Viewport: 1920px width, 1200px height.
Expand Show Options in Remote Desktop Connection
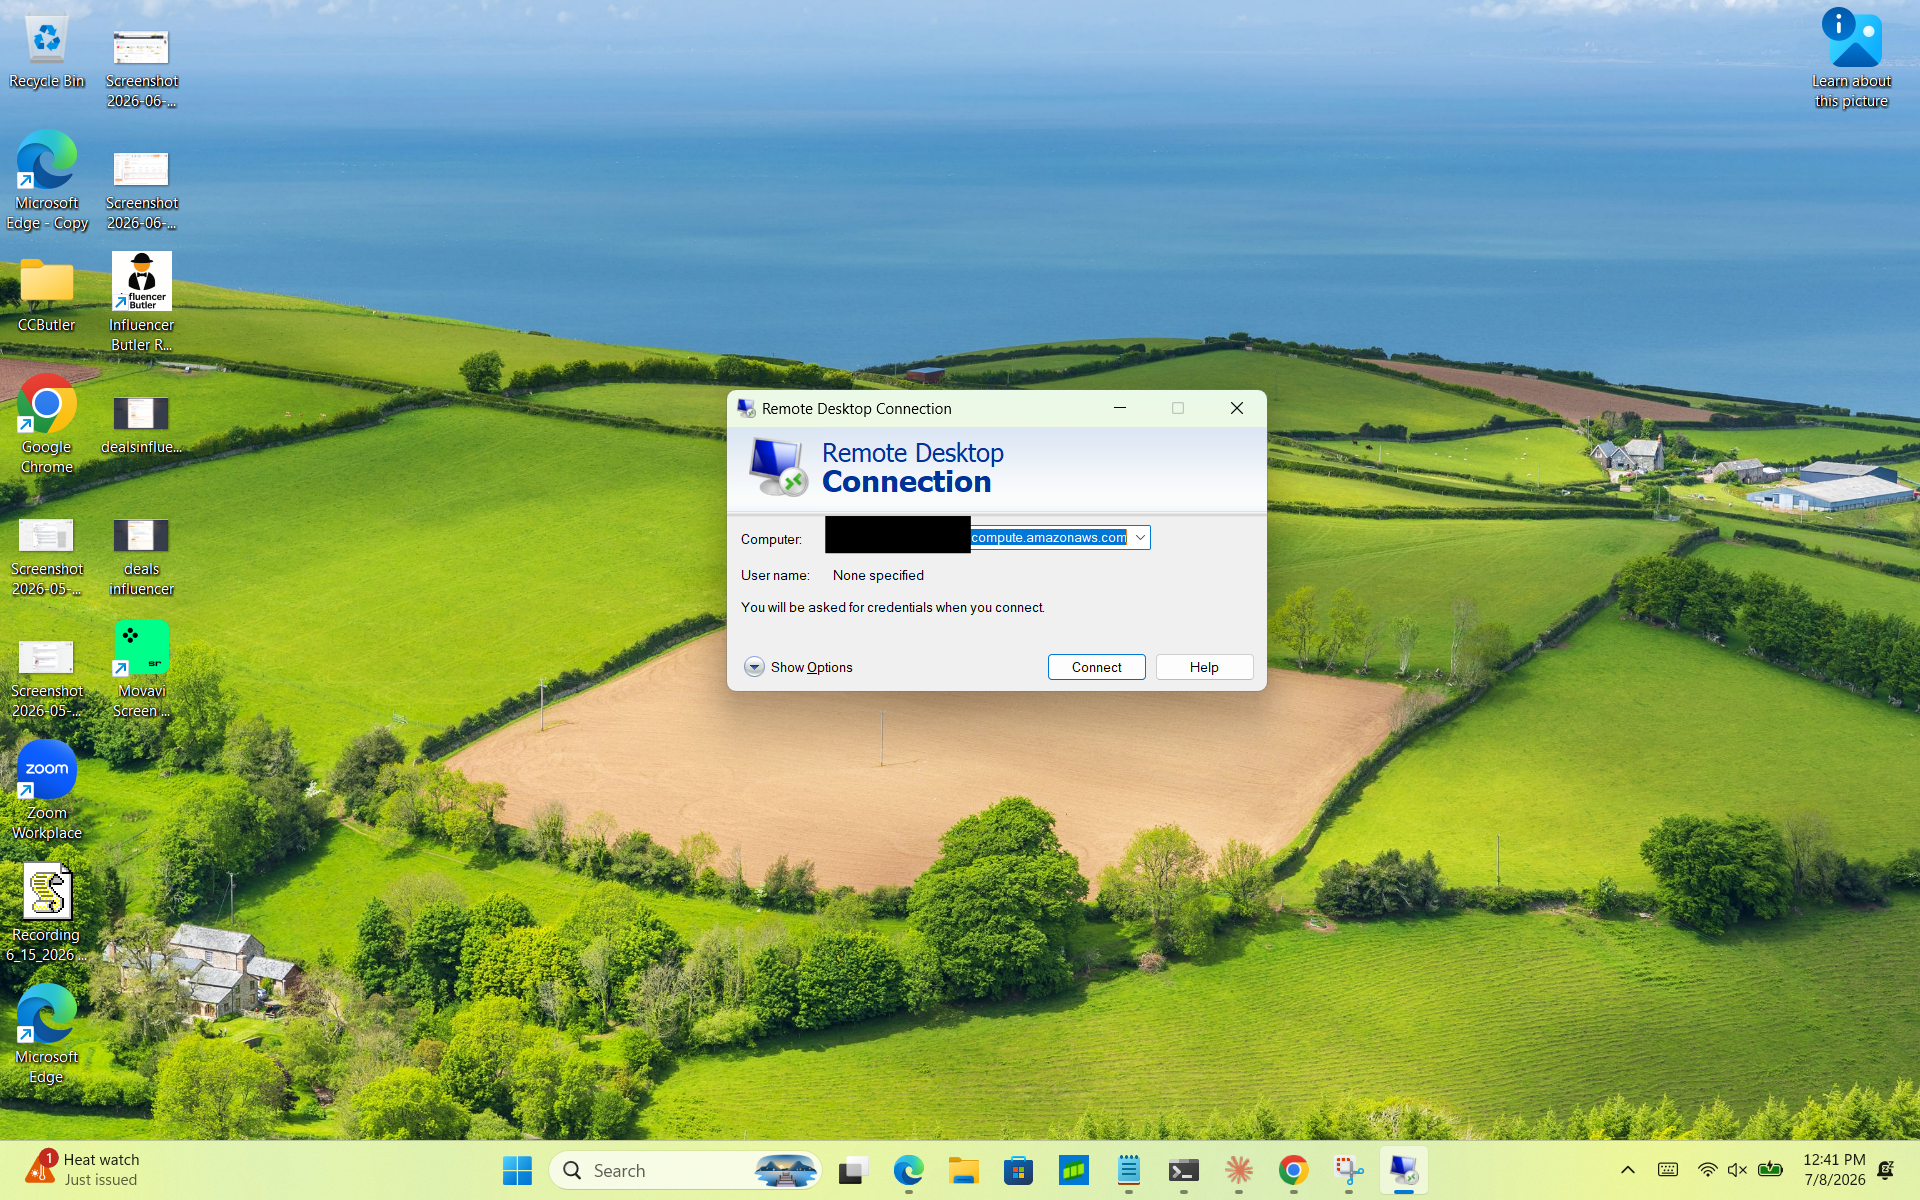coord(798,667)
